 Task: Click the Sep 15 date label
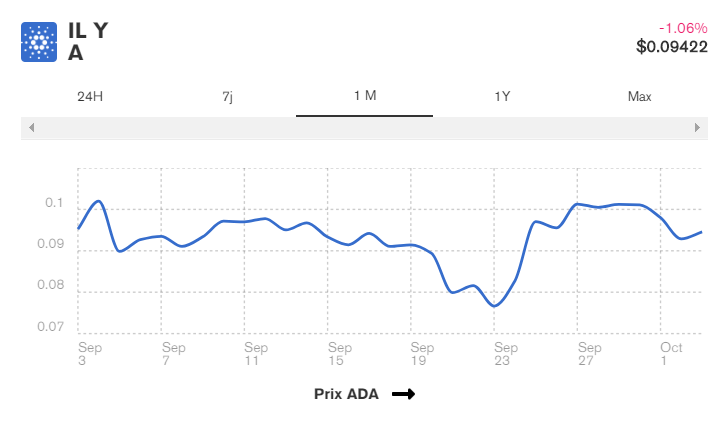click(339, 354)
